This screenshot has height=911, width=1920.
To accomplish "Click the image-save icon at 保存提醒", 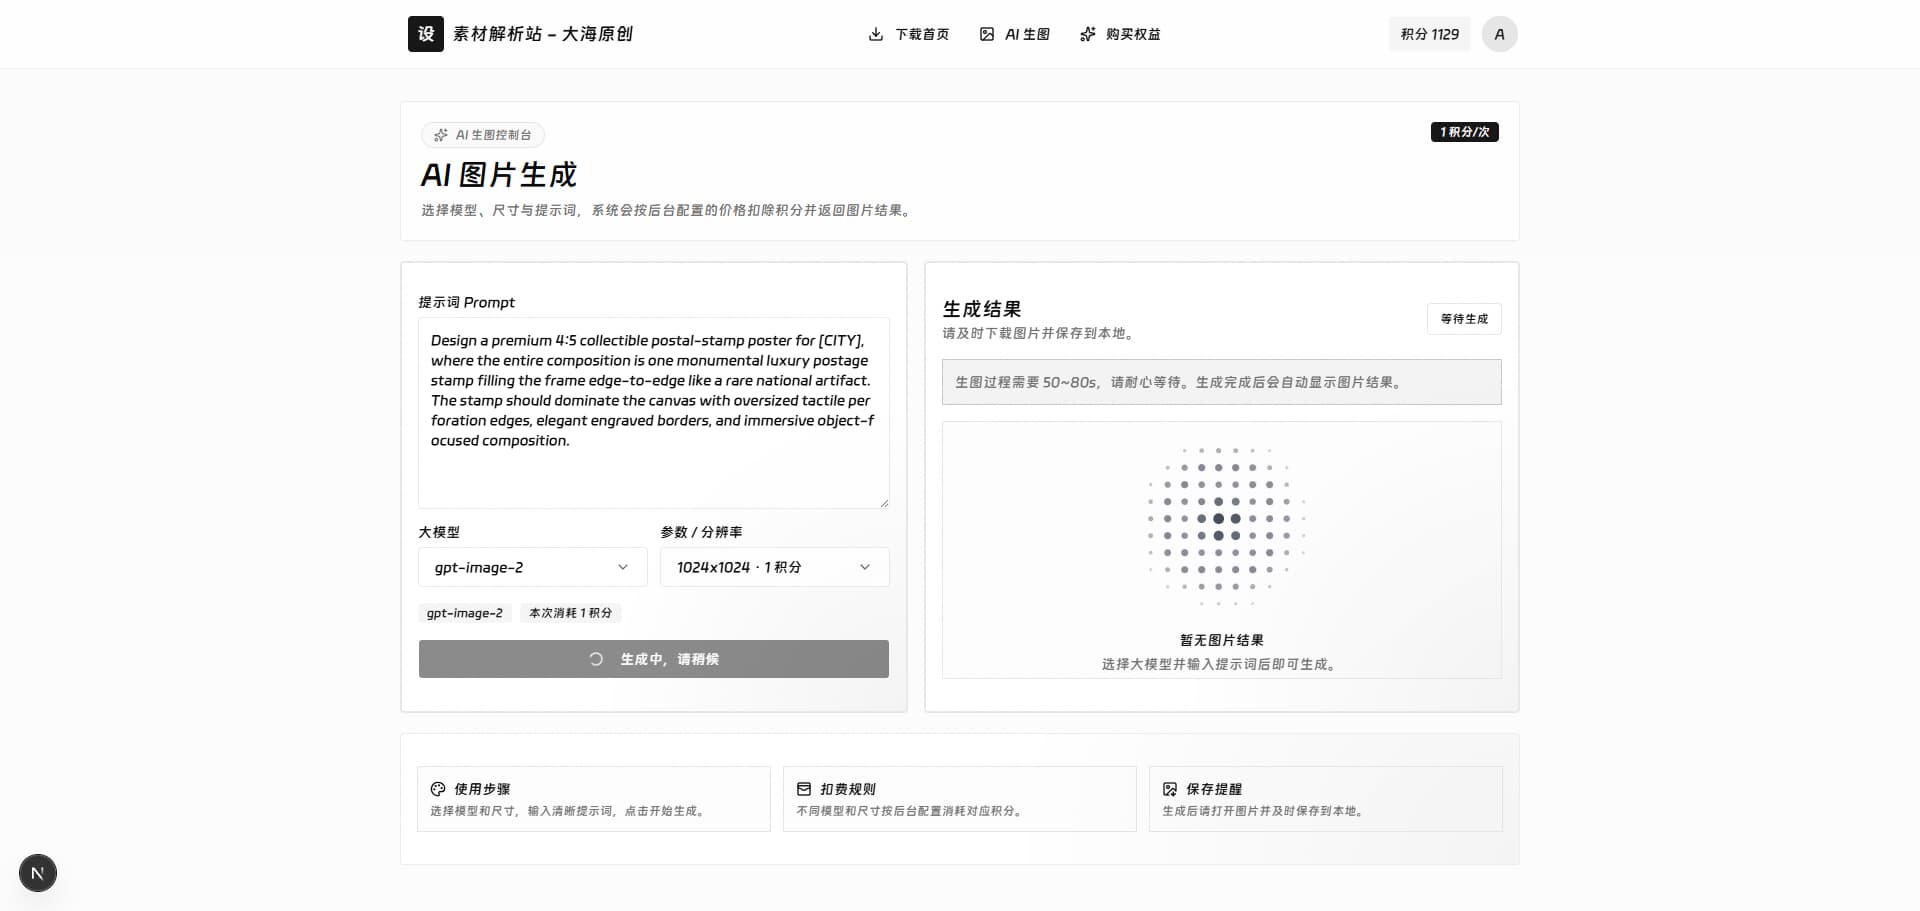I will point(1170,789).
